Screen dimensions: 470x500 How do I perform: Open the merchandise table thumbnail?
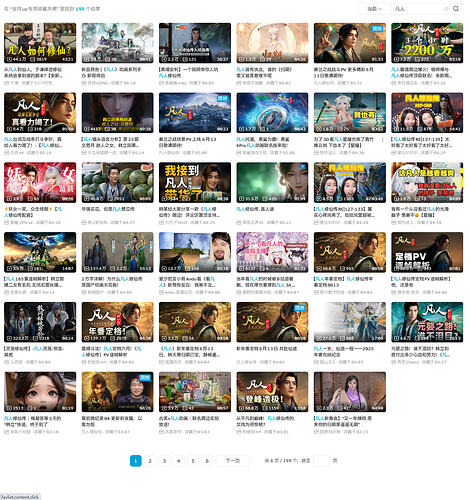tap(195, 392)
